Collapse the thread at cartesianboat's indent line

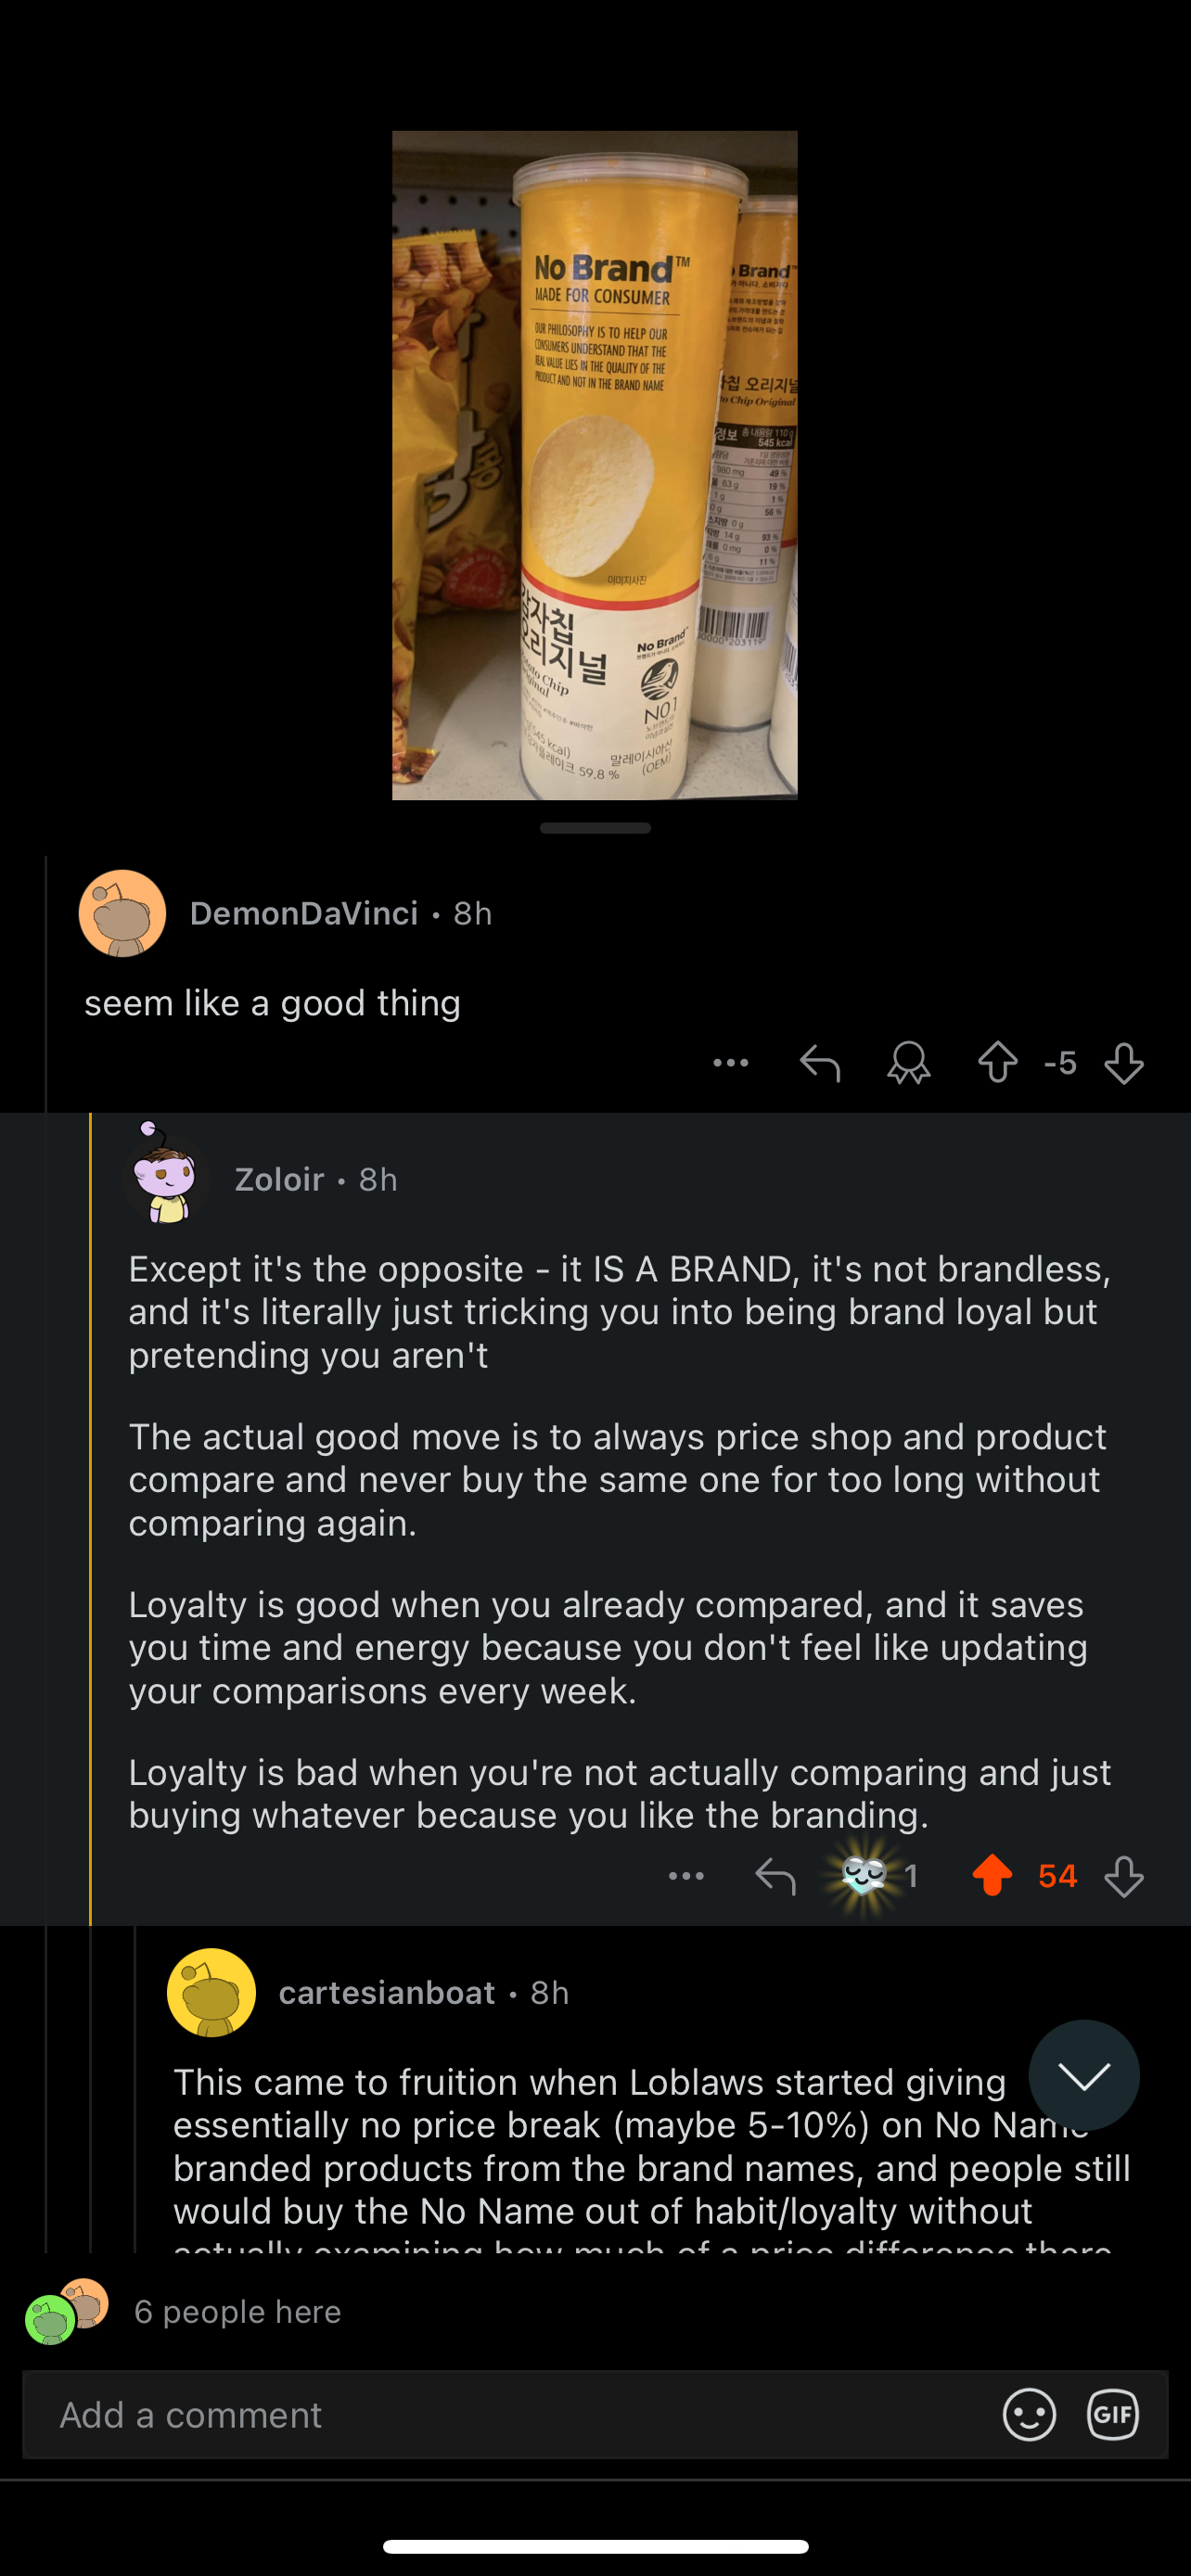[x=135, y=2090]
